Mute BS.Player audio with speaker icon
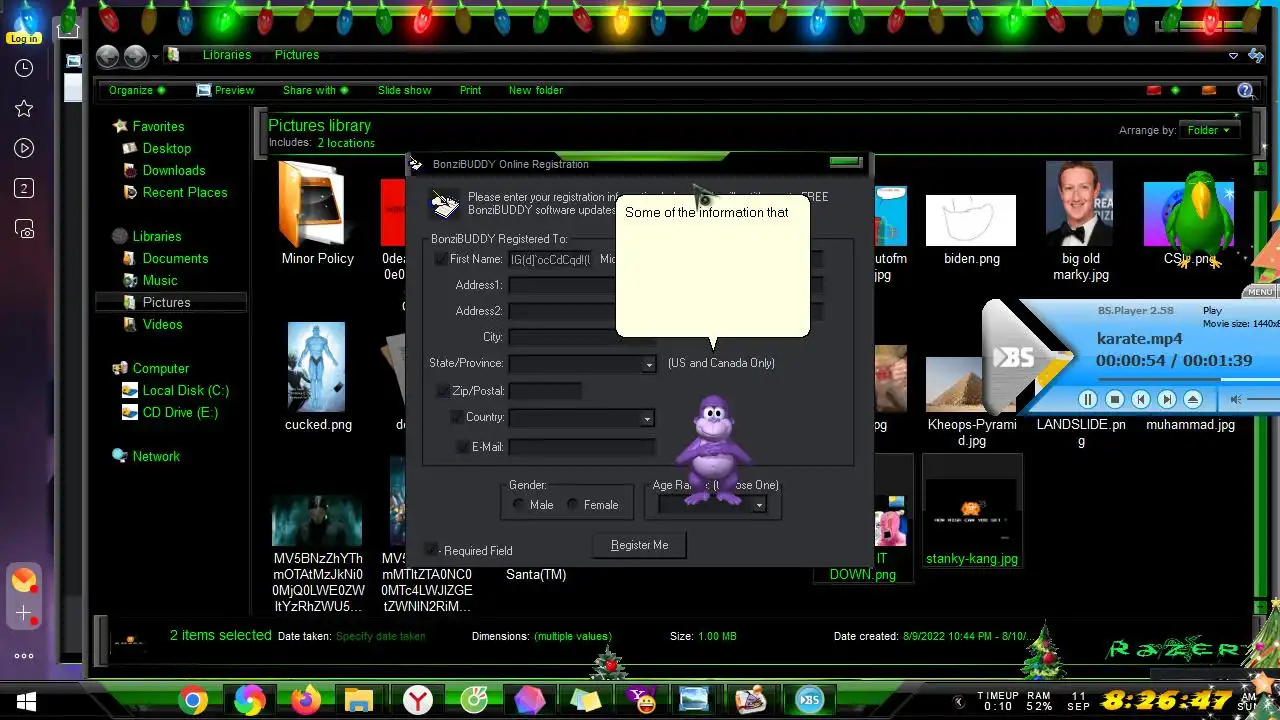This screenshot has height=720, width=1280. click(1236, 399)
